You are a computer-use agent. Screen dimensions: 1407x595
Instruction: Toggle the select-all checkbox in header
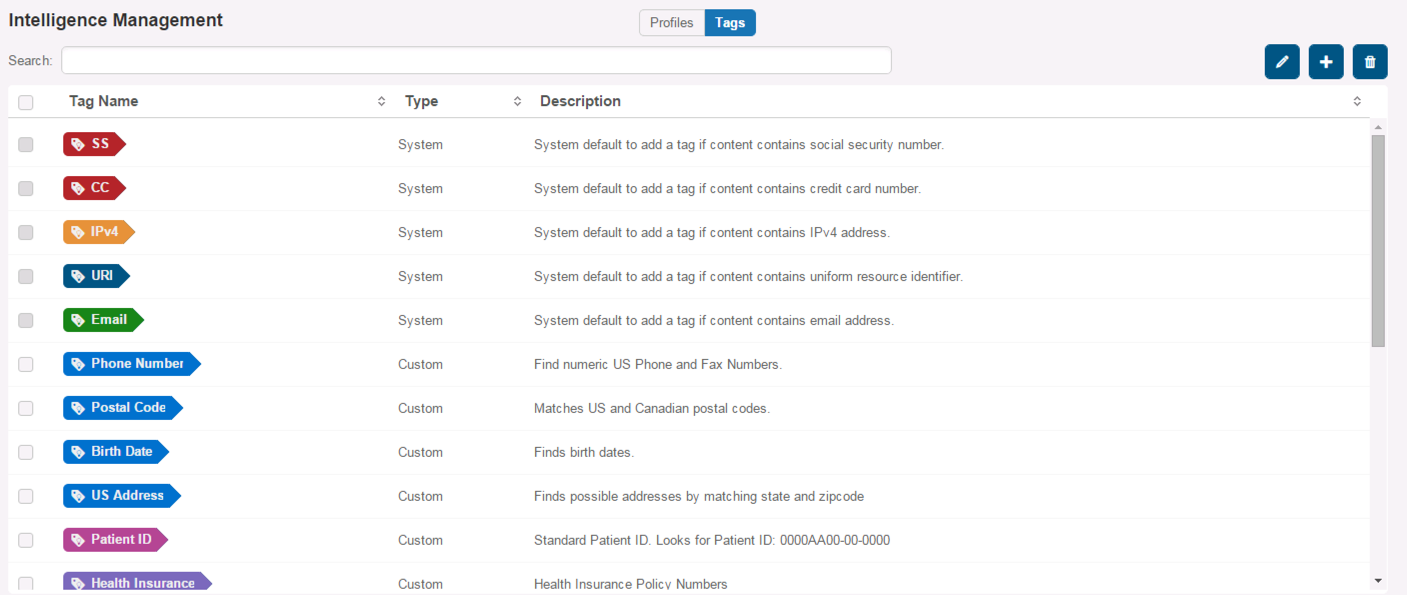click(x=26, y=102)
